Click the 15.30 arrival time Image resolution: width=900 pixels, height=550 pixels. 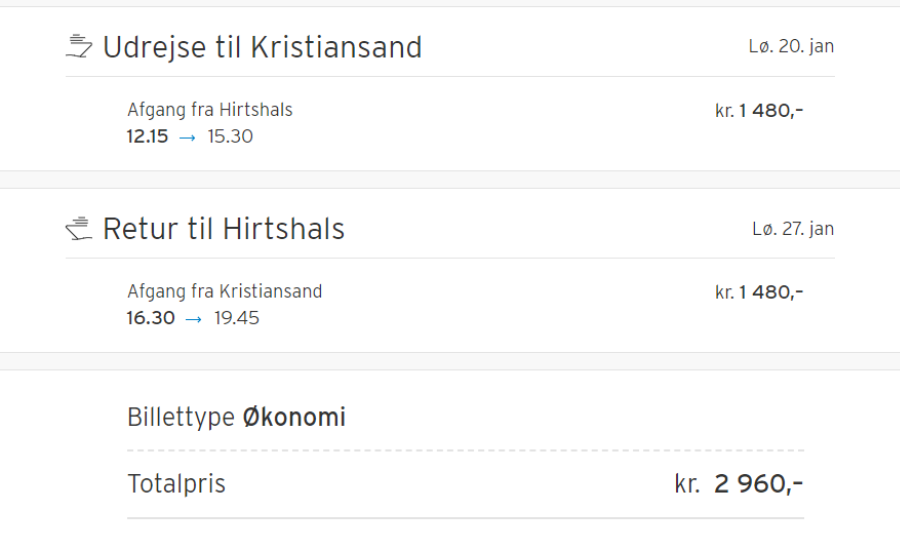(230, 137)
